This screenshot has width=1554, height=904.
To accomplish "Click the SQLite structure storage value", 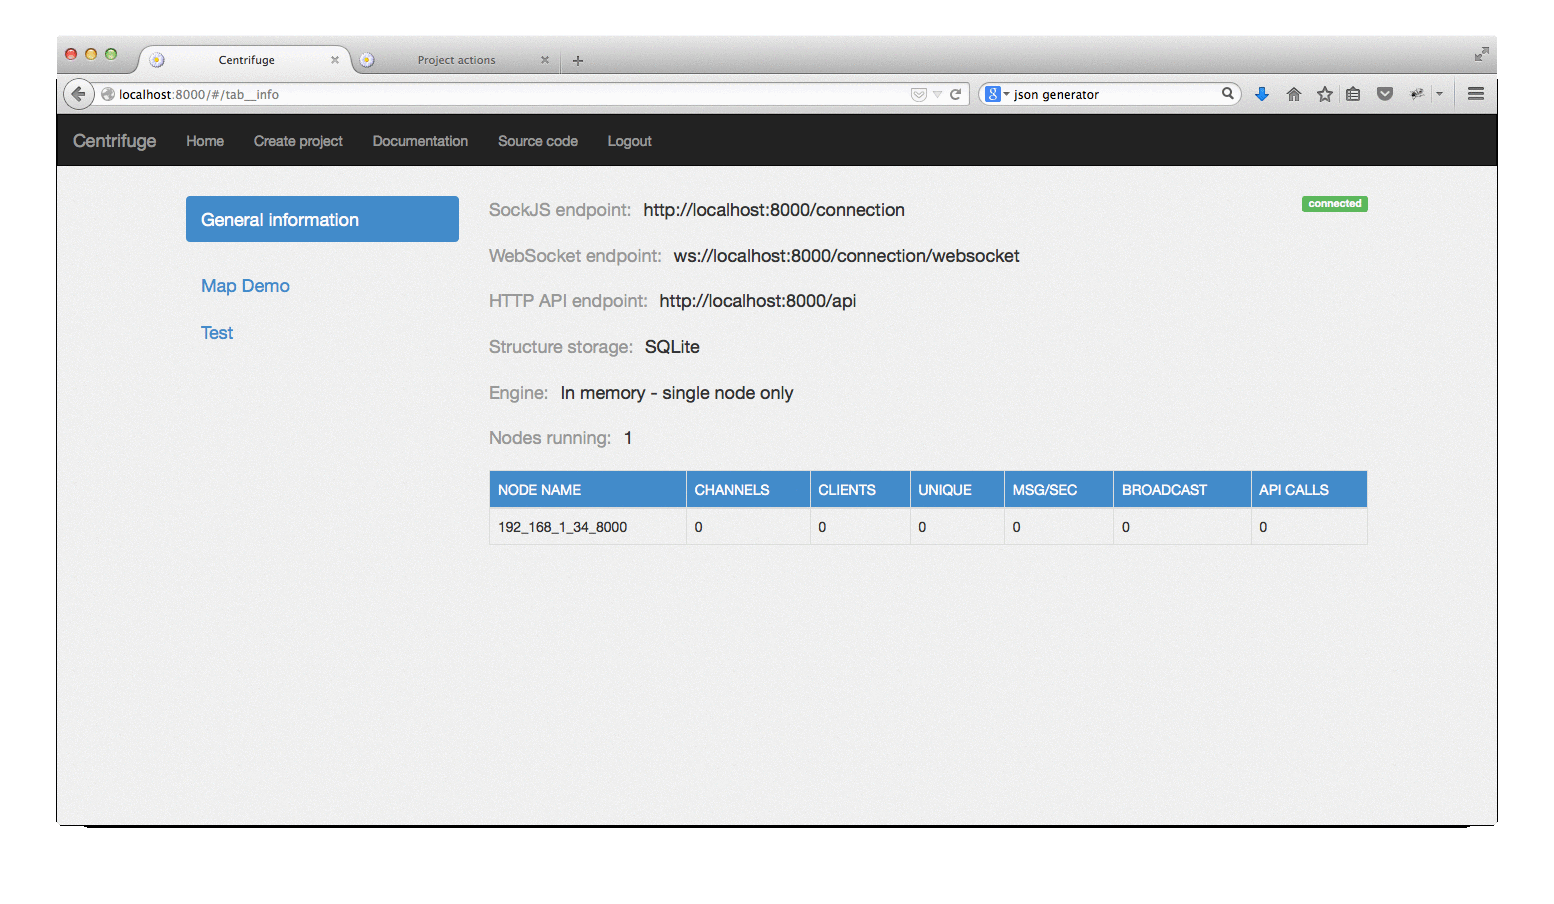I will [672, 347].
